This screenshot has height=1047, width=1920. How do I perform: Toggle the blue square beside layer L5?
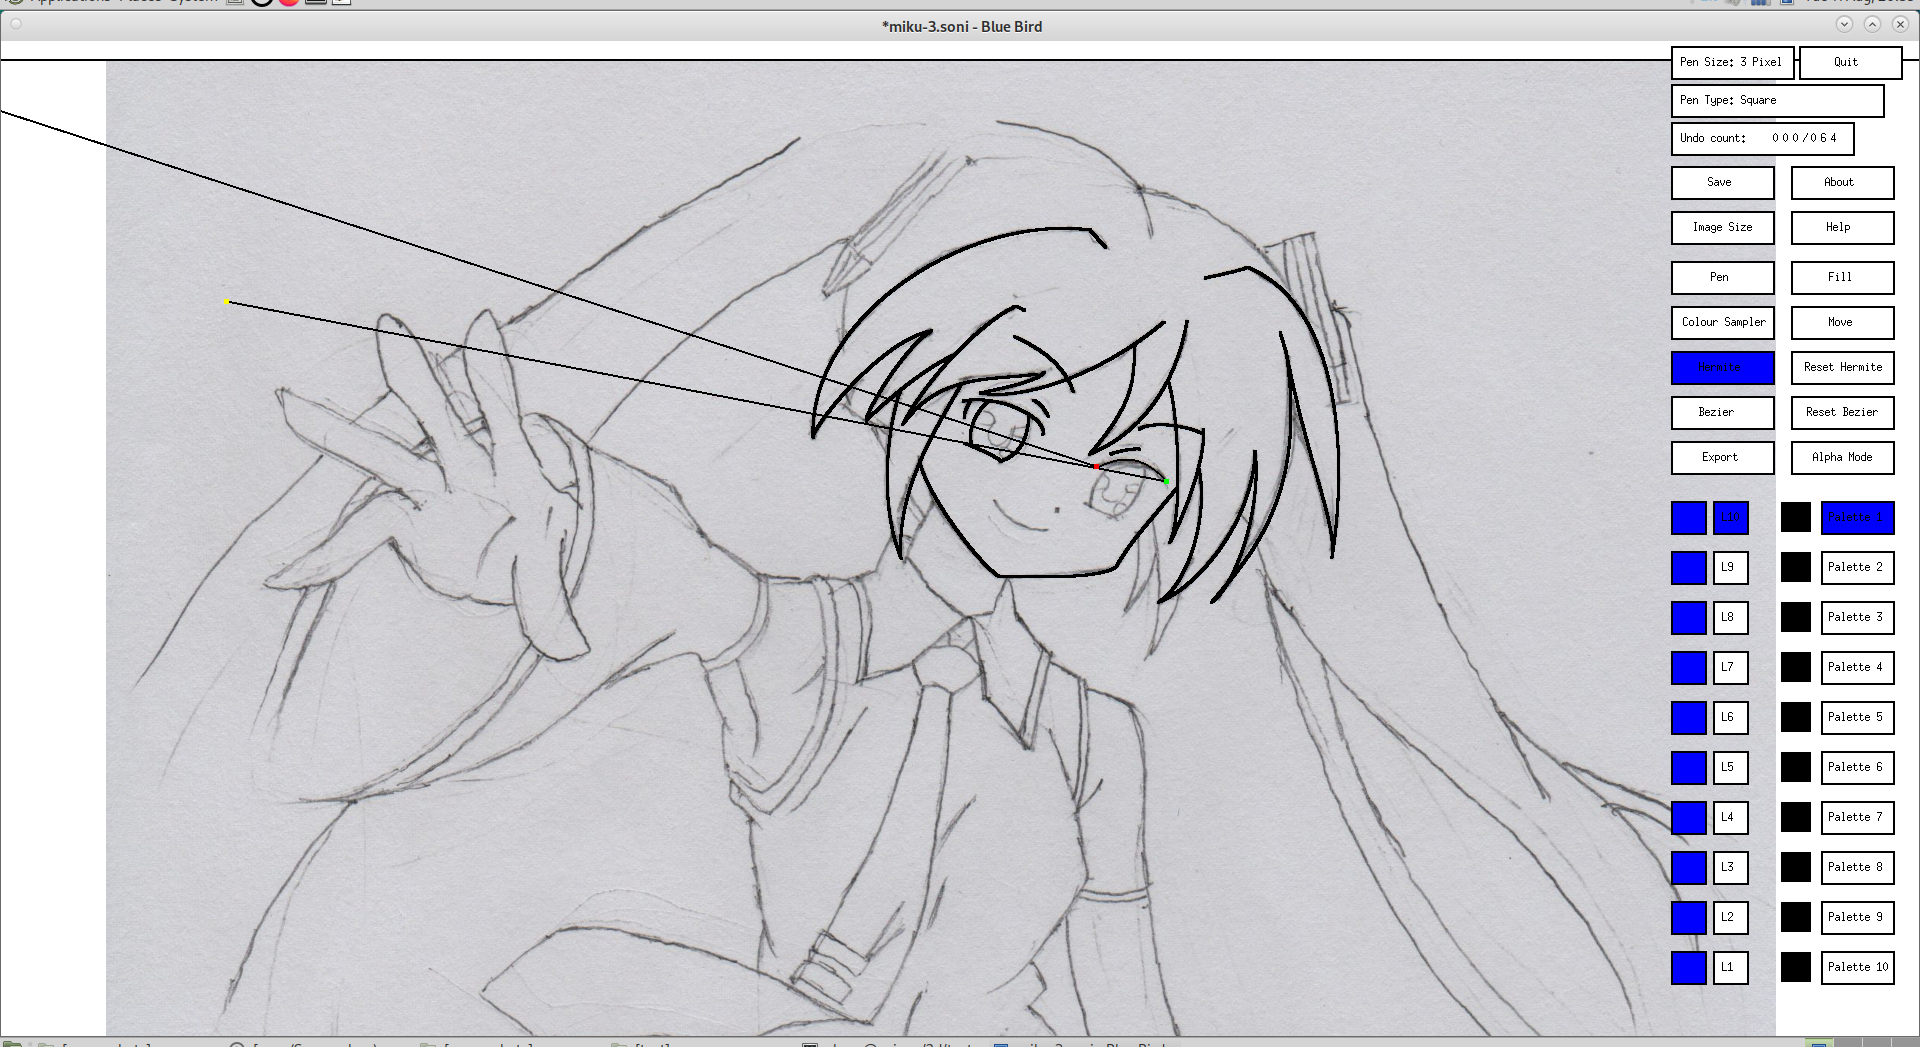(x=1689, y=768)
